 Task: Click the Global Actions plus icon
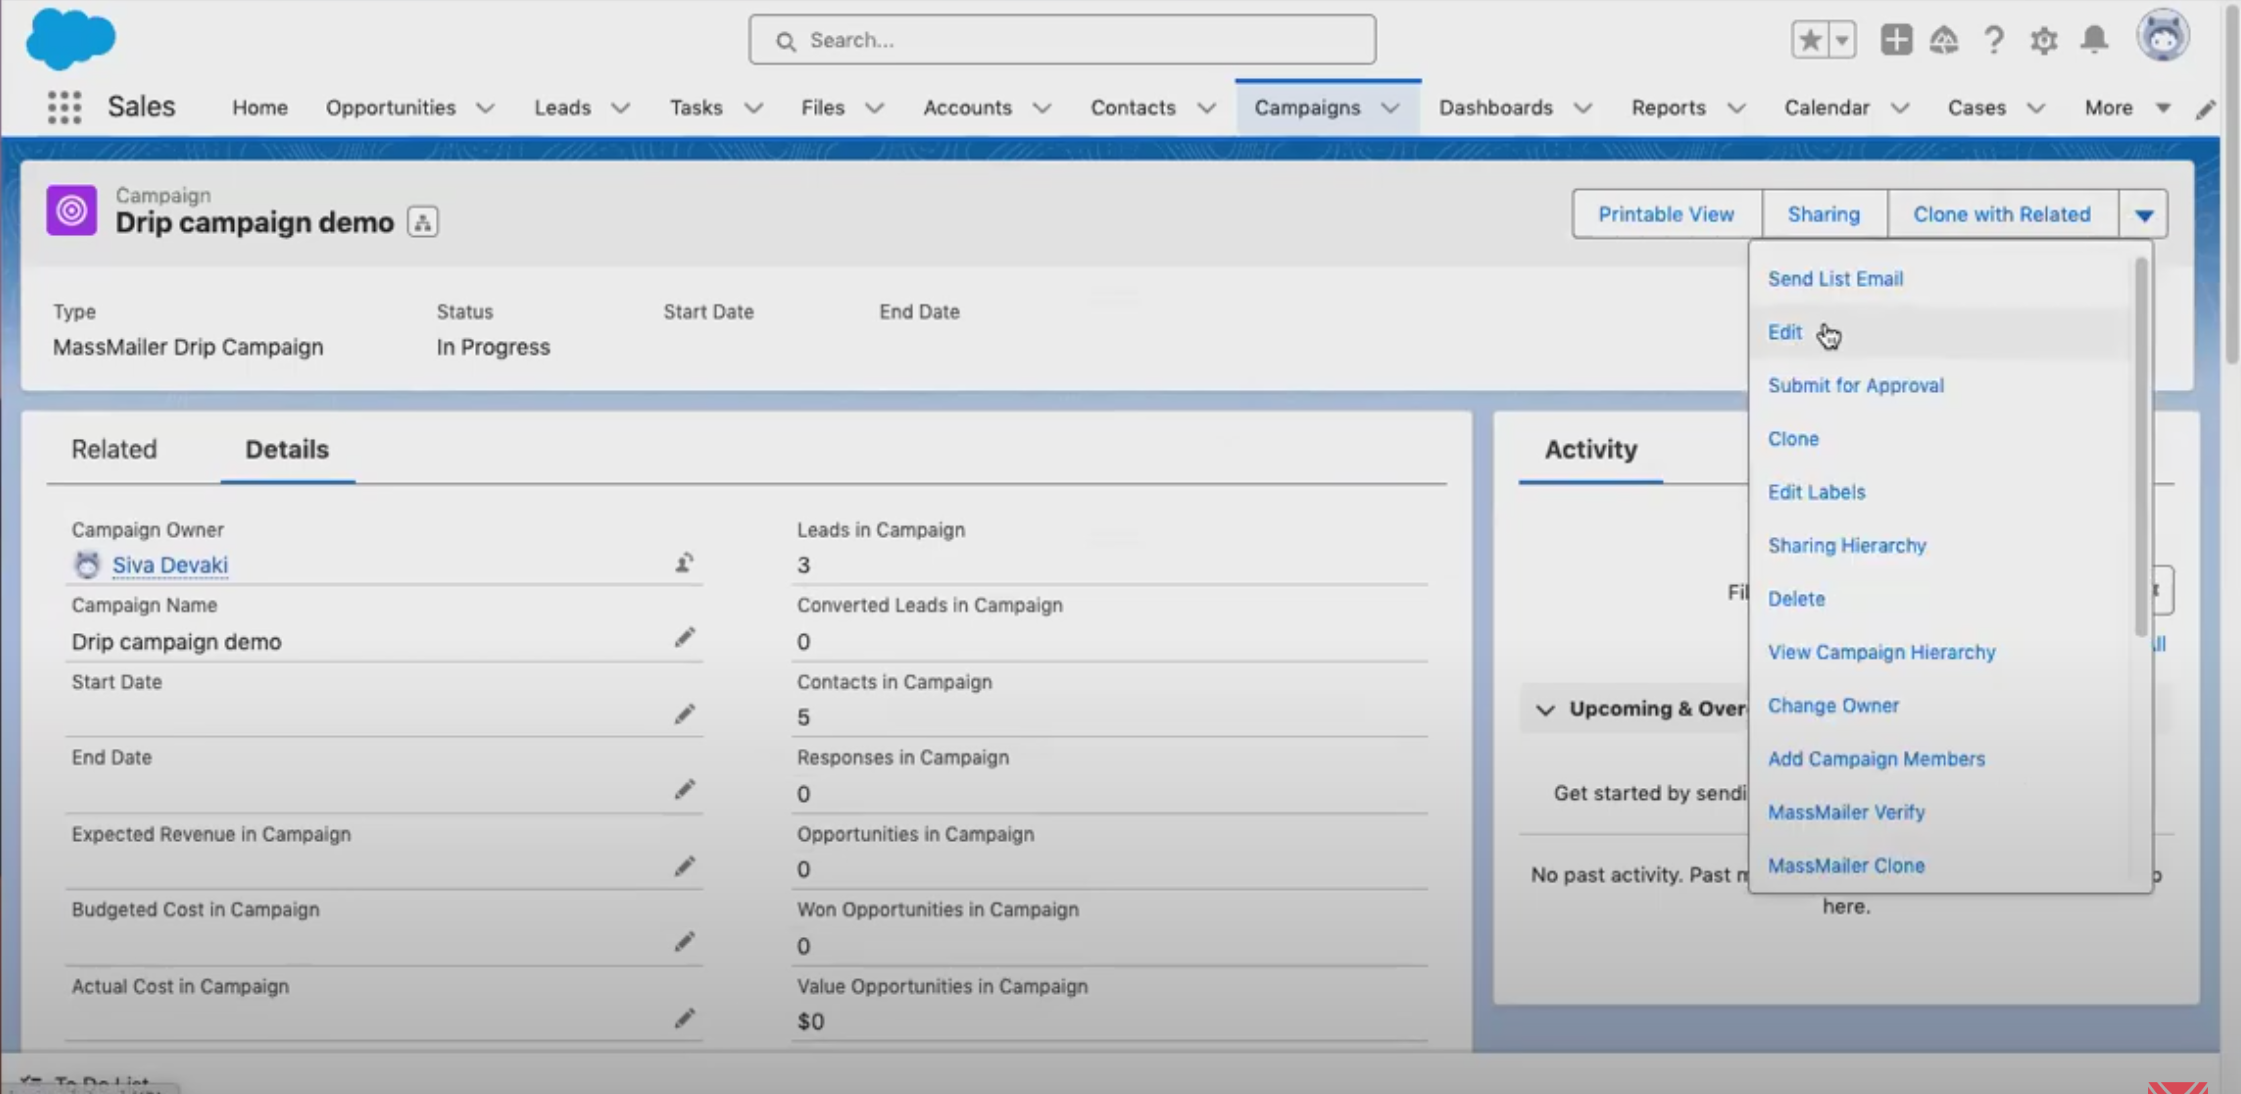(1895, 40)
